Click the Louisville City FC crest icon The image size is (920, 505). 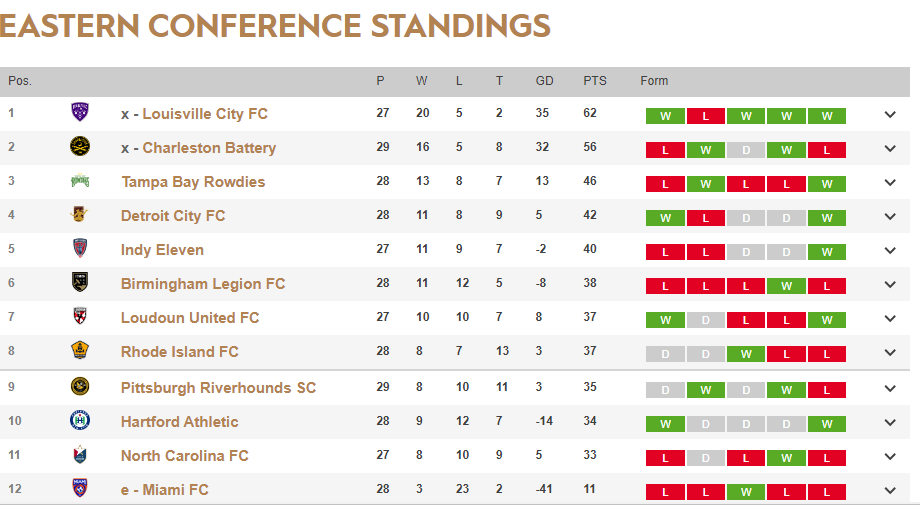point(80,113)
